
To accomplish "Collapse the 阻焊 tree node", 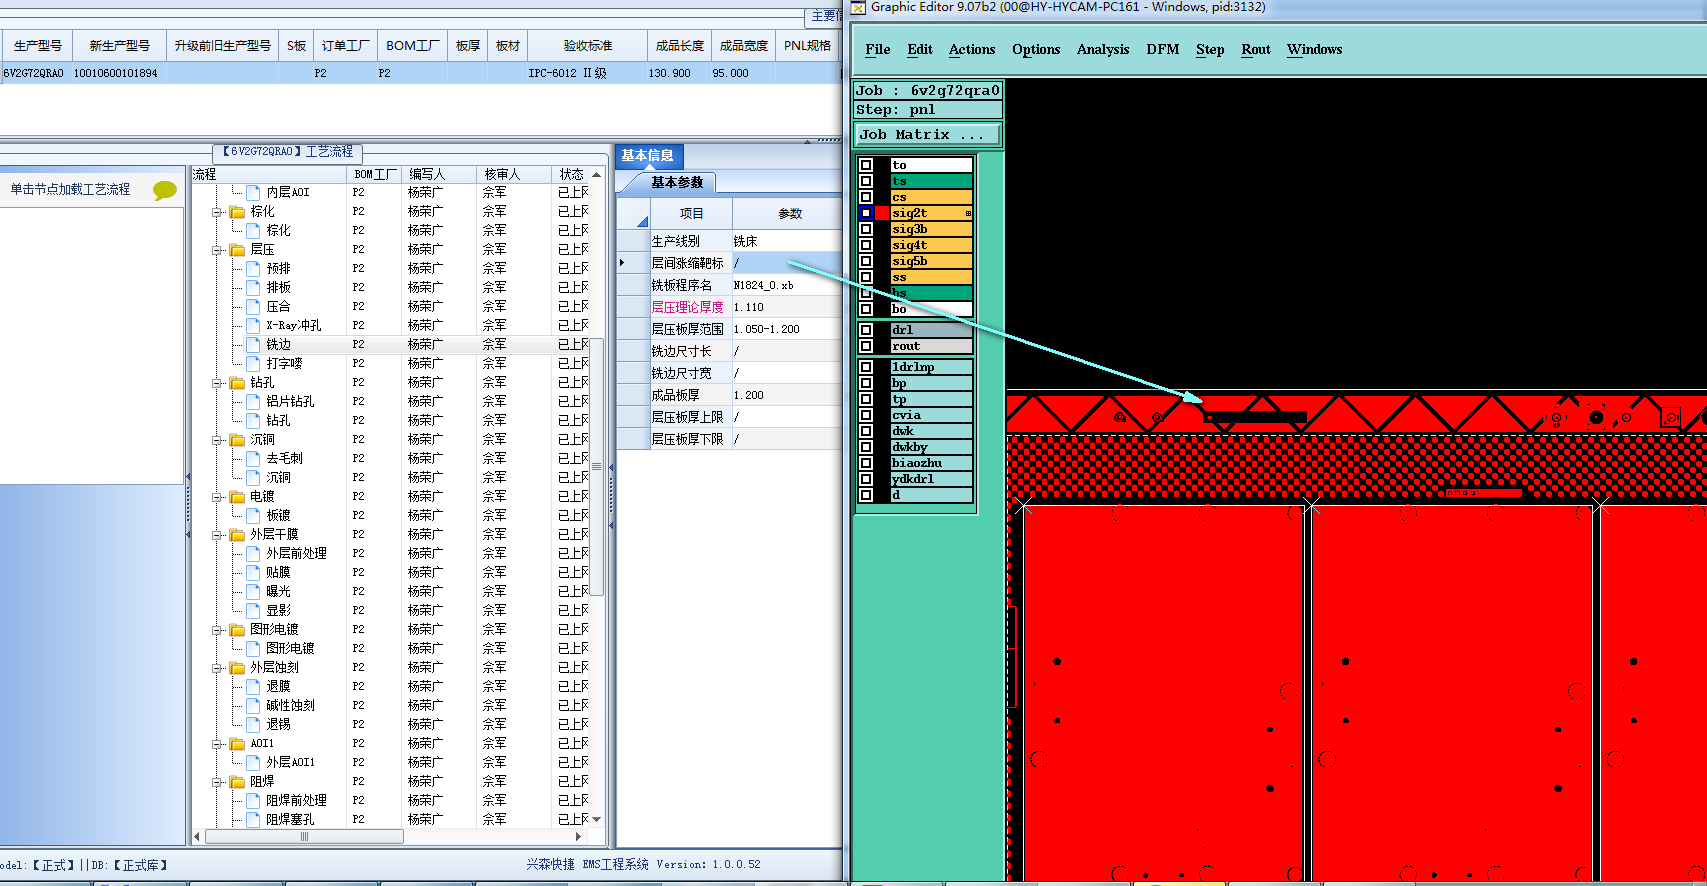I will (217, 782).
